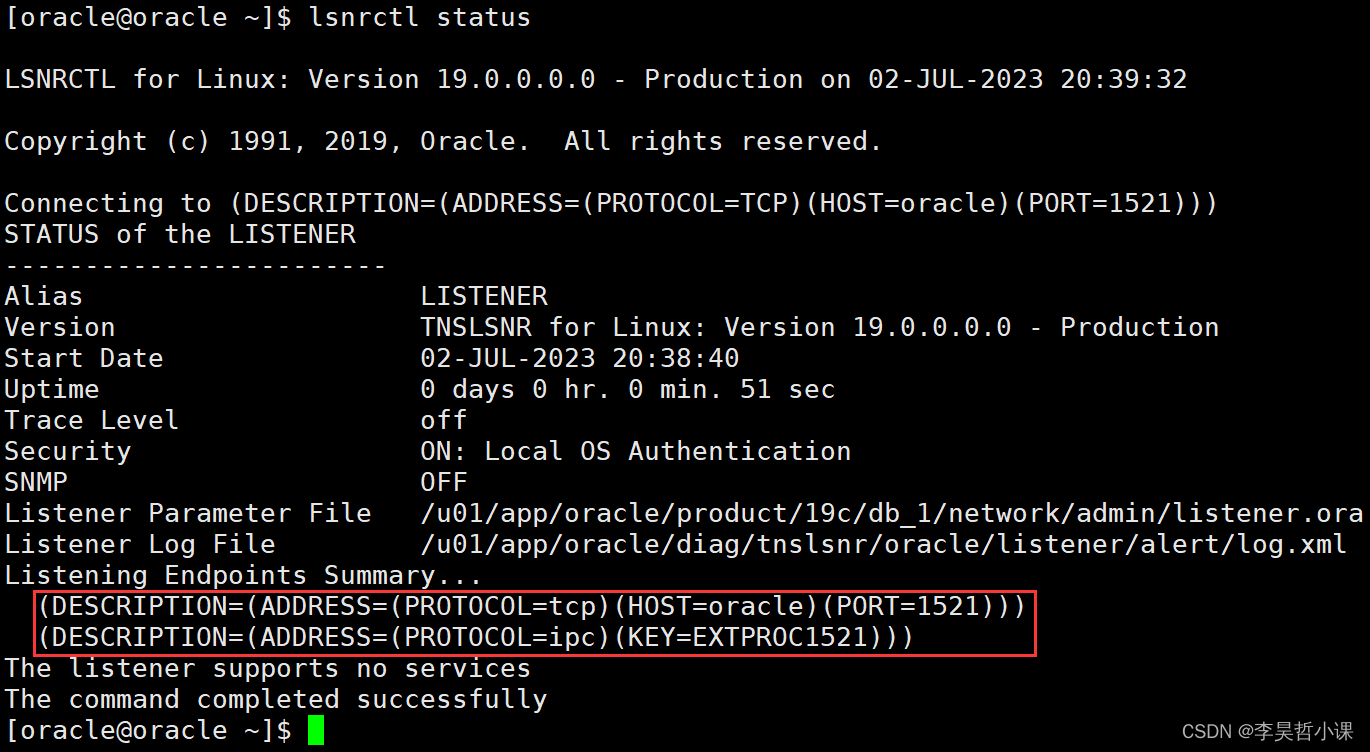1370x752 pixels.
Task: Click the 'Listener Log File' label
Action: (x=140, y=545)
